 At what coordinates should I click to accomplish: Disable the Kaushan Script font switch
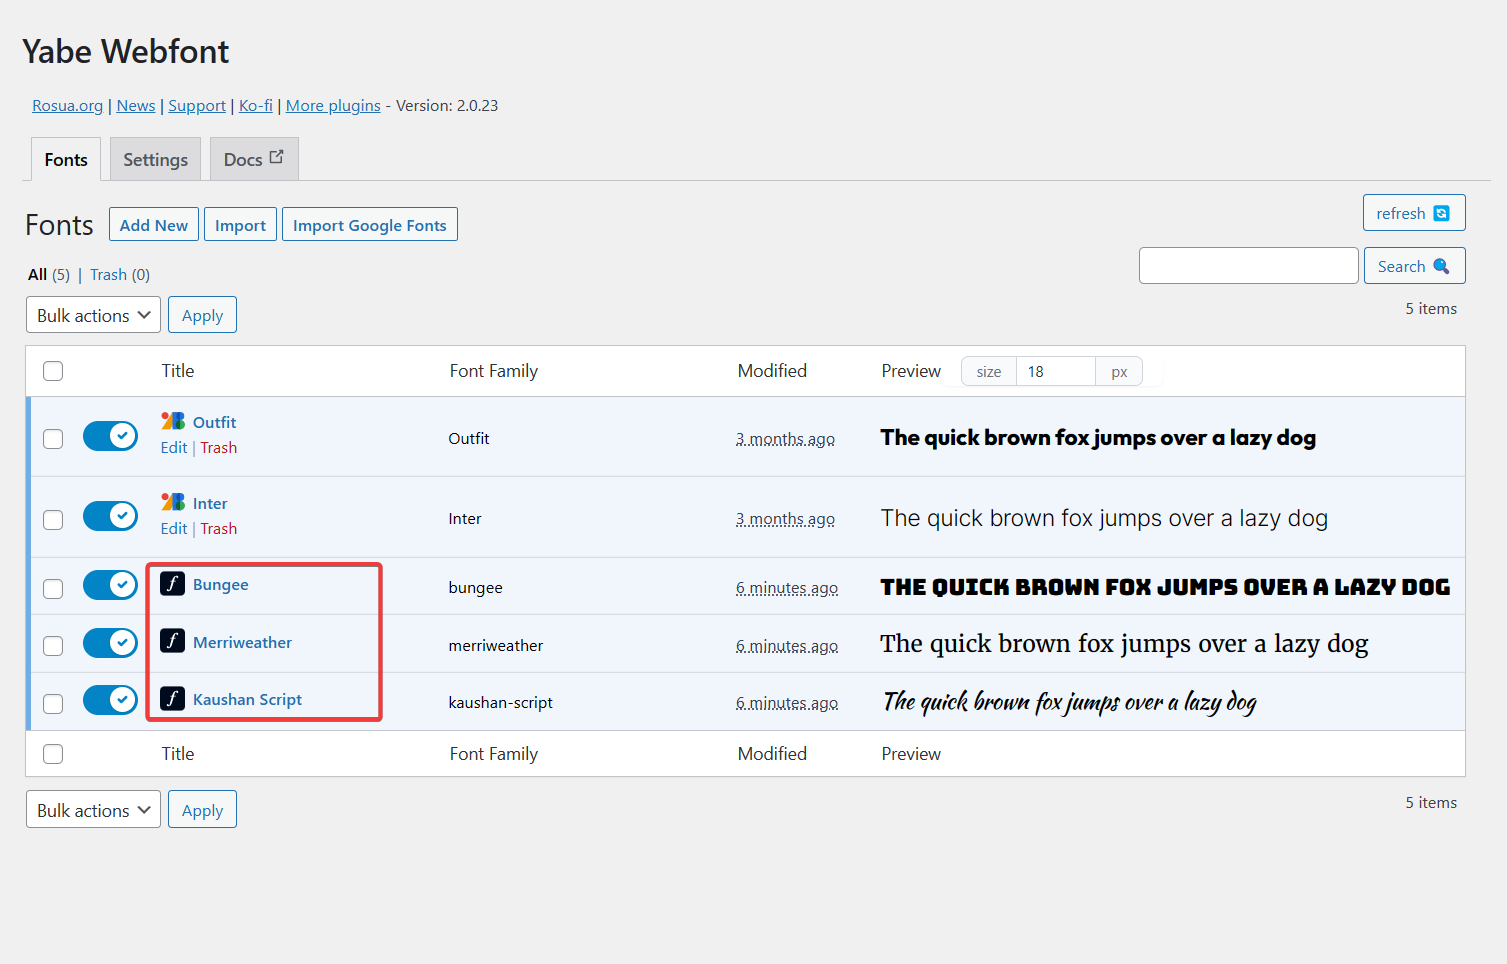coord(110,700)
